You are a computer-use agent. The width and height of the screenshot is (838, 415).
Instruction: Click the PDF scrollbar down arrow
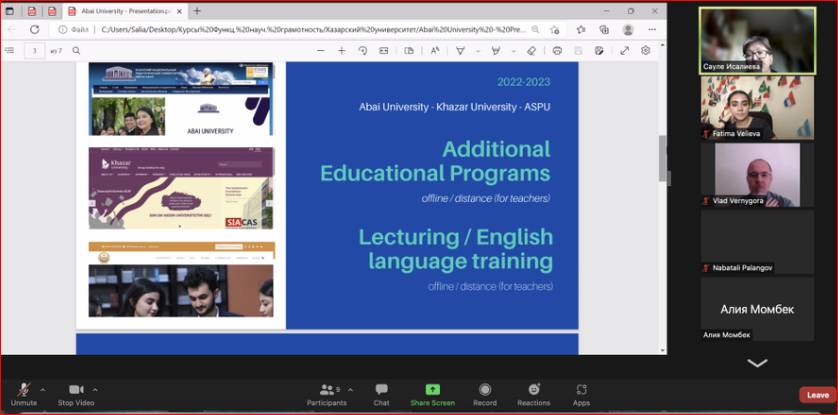coord(663,350)
